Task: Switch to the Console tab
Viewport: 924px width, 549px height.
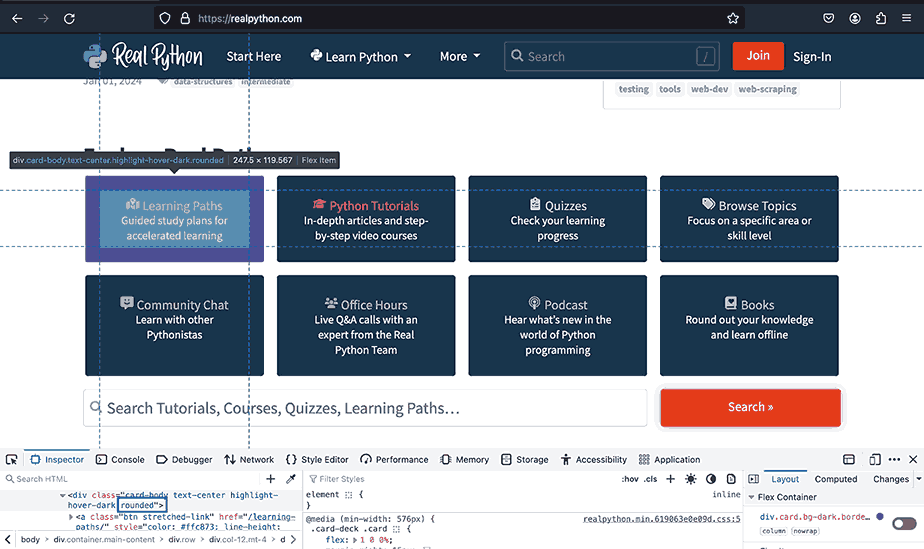Action: tap(120, 459)
